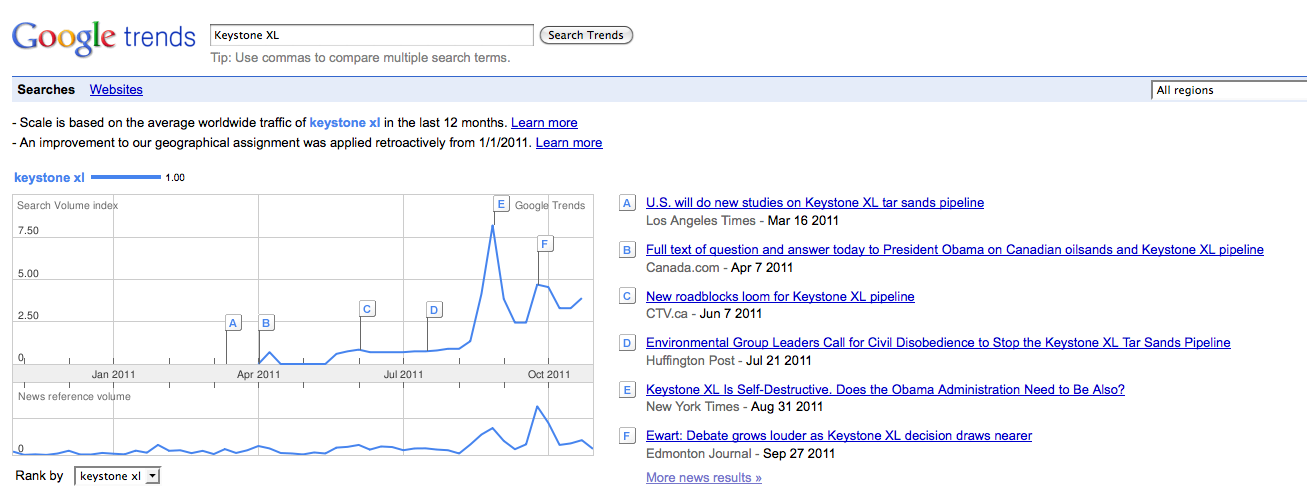Expand the Rank by keystone xl dropdown
The height and width of the screenshot is (498, 1307).
click(117, 477)
